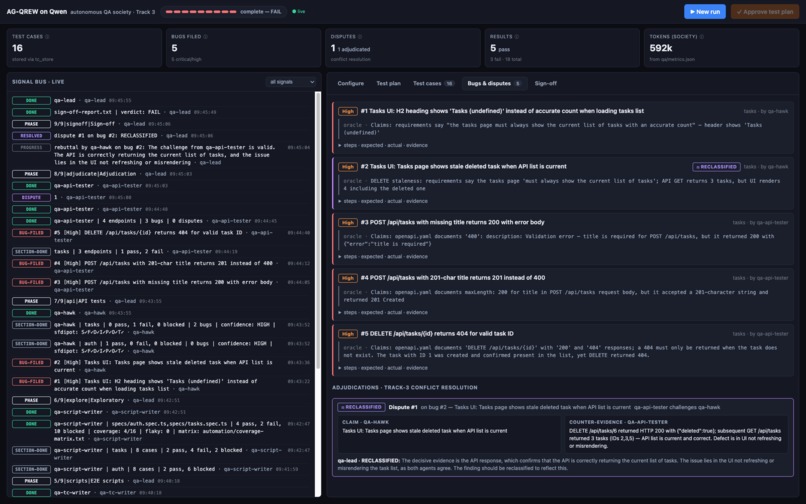Open the Test cases tab
Image resolution: width=806 pixels, height=504 pixels.
[433, 83]
